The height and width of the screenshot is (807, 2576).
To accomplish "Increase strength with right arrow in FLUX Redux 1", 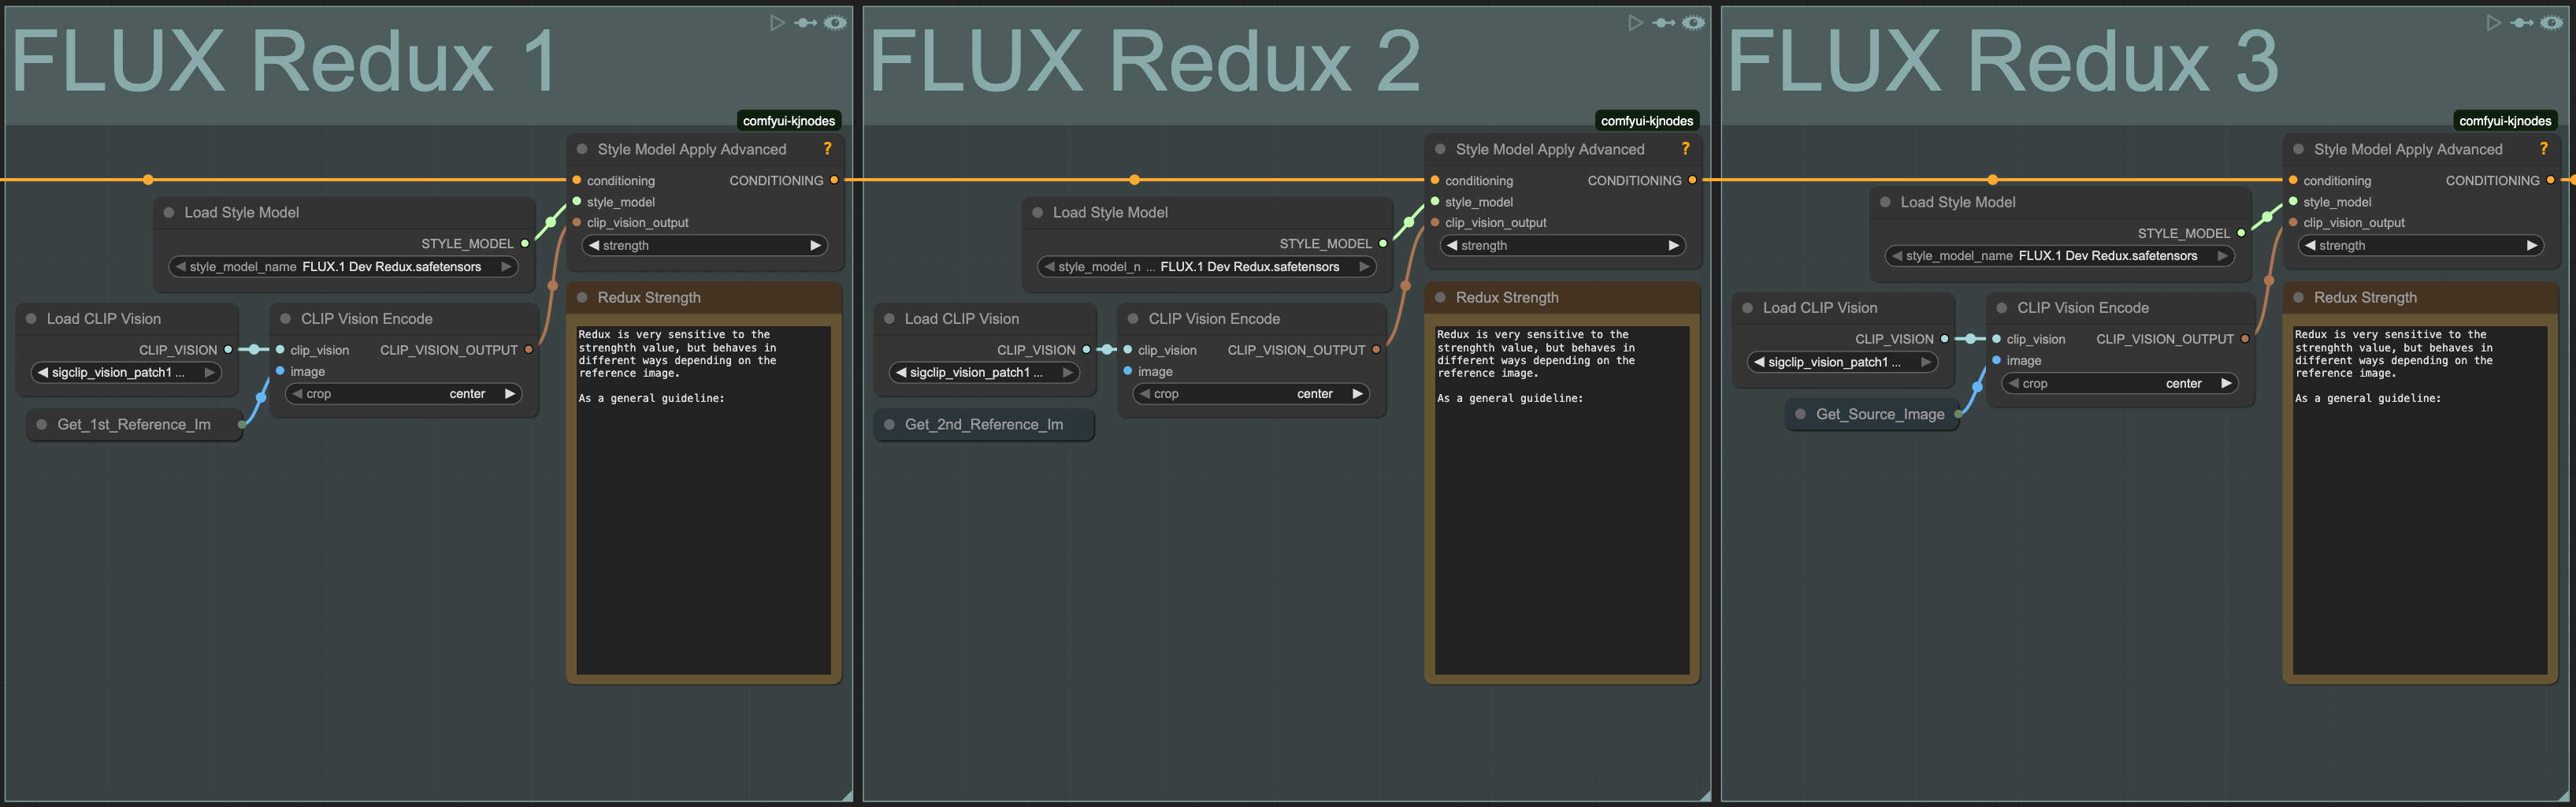I will [815, 246].
